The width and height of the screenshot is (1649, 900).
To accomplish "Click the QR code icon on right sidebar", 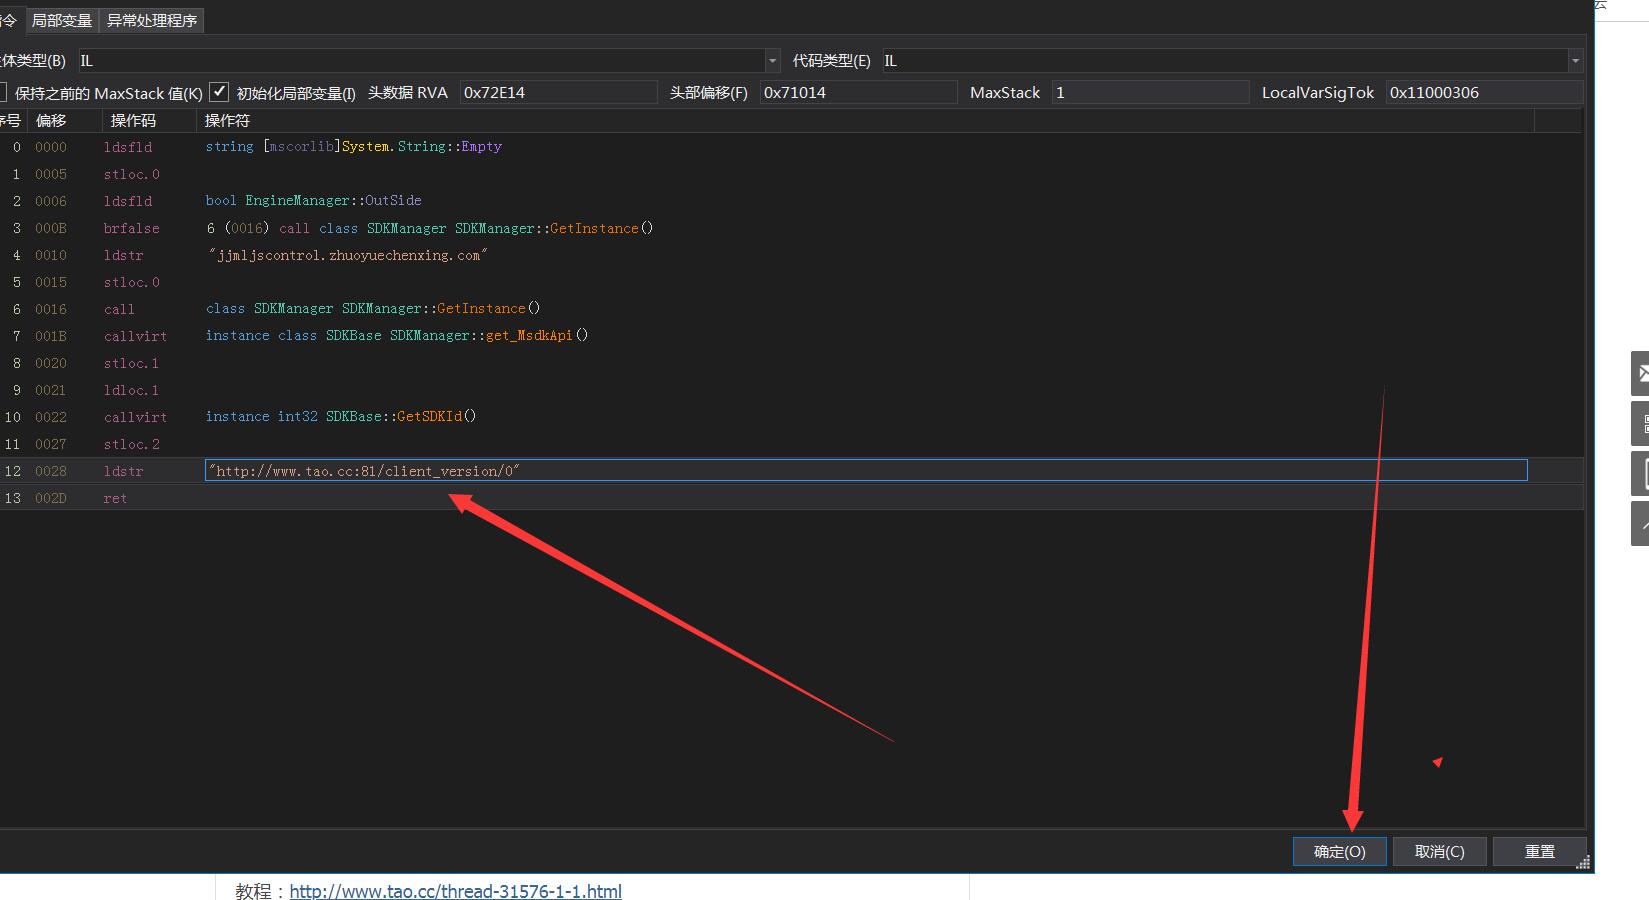I will pyautogui.click(x=1640, y=424).
